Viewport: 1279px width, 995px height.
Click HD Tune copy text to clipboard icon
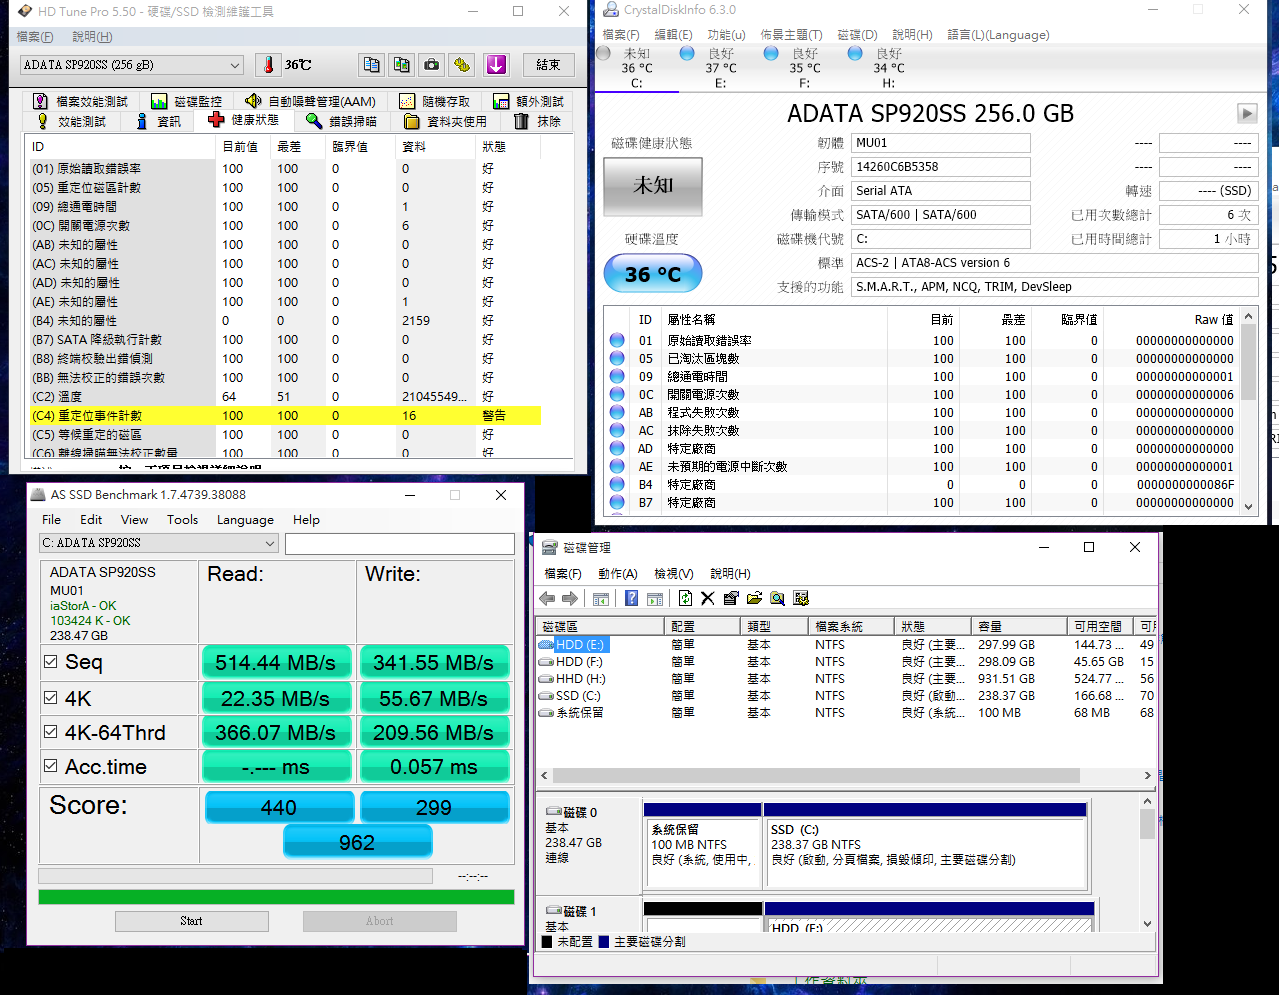pos(372,65)
